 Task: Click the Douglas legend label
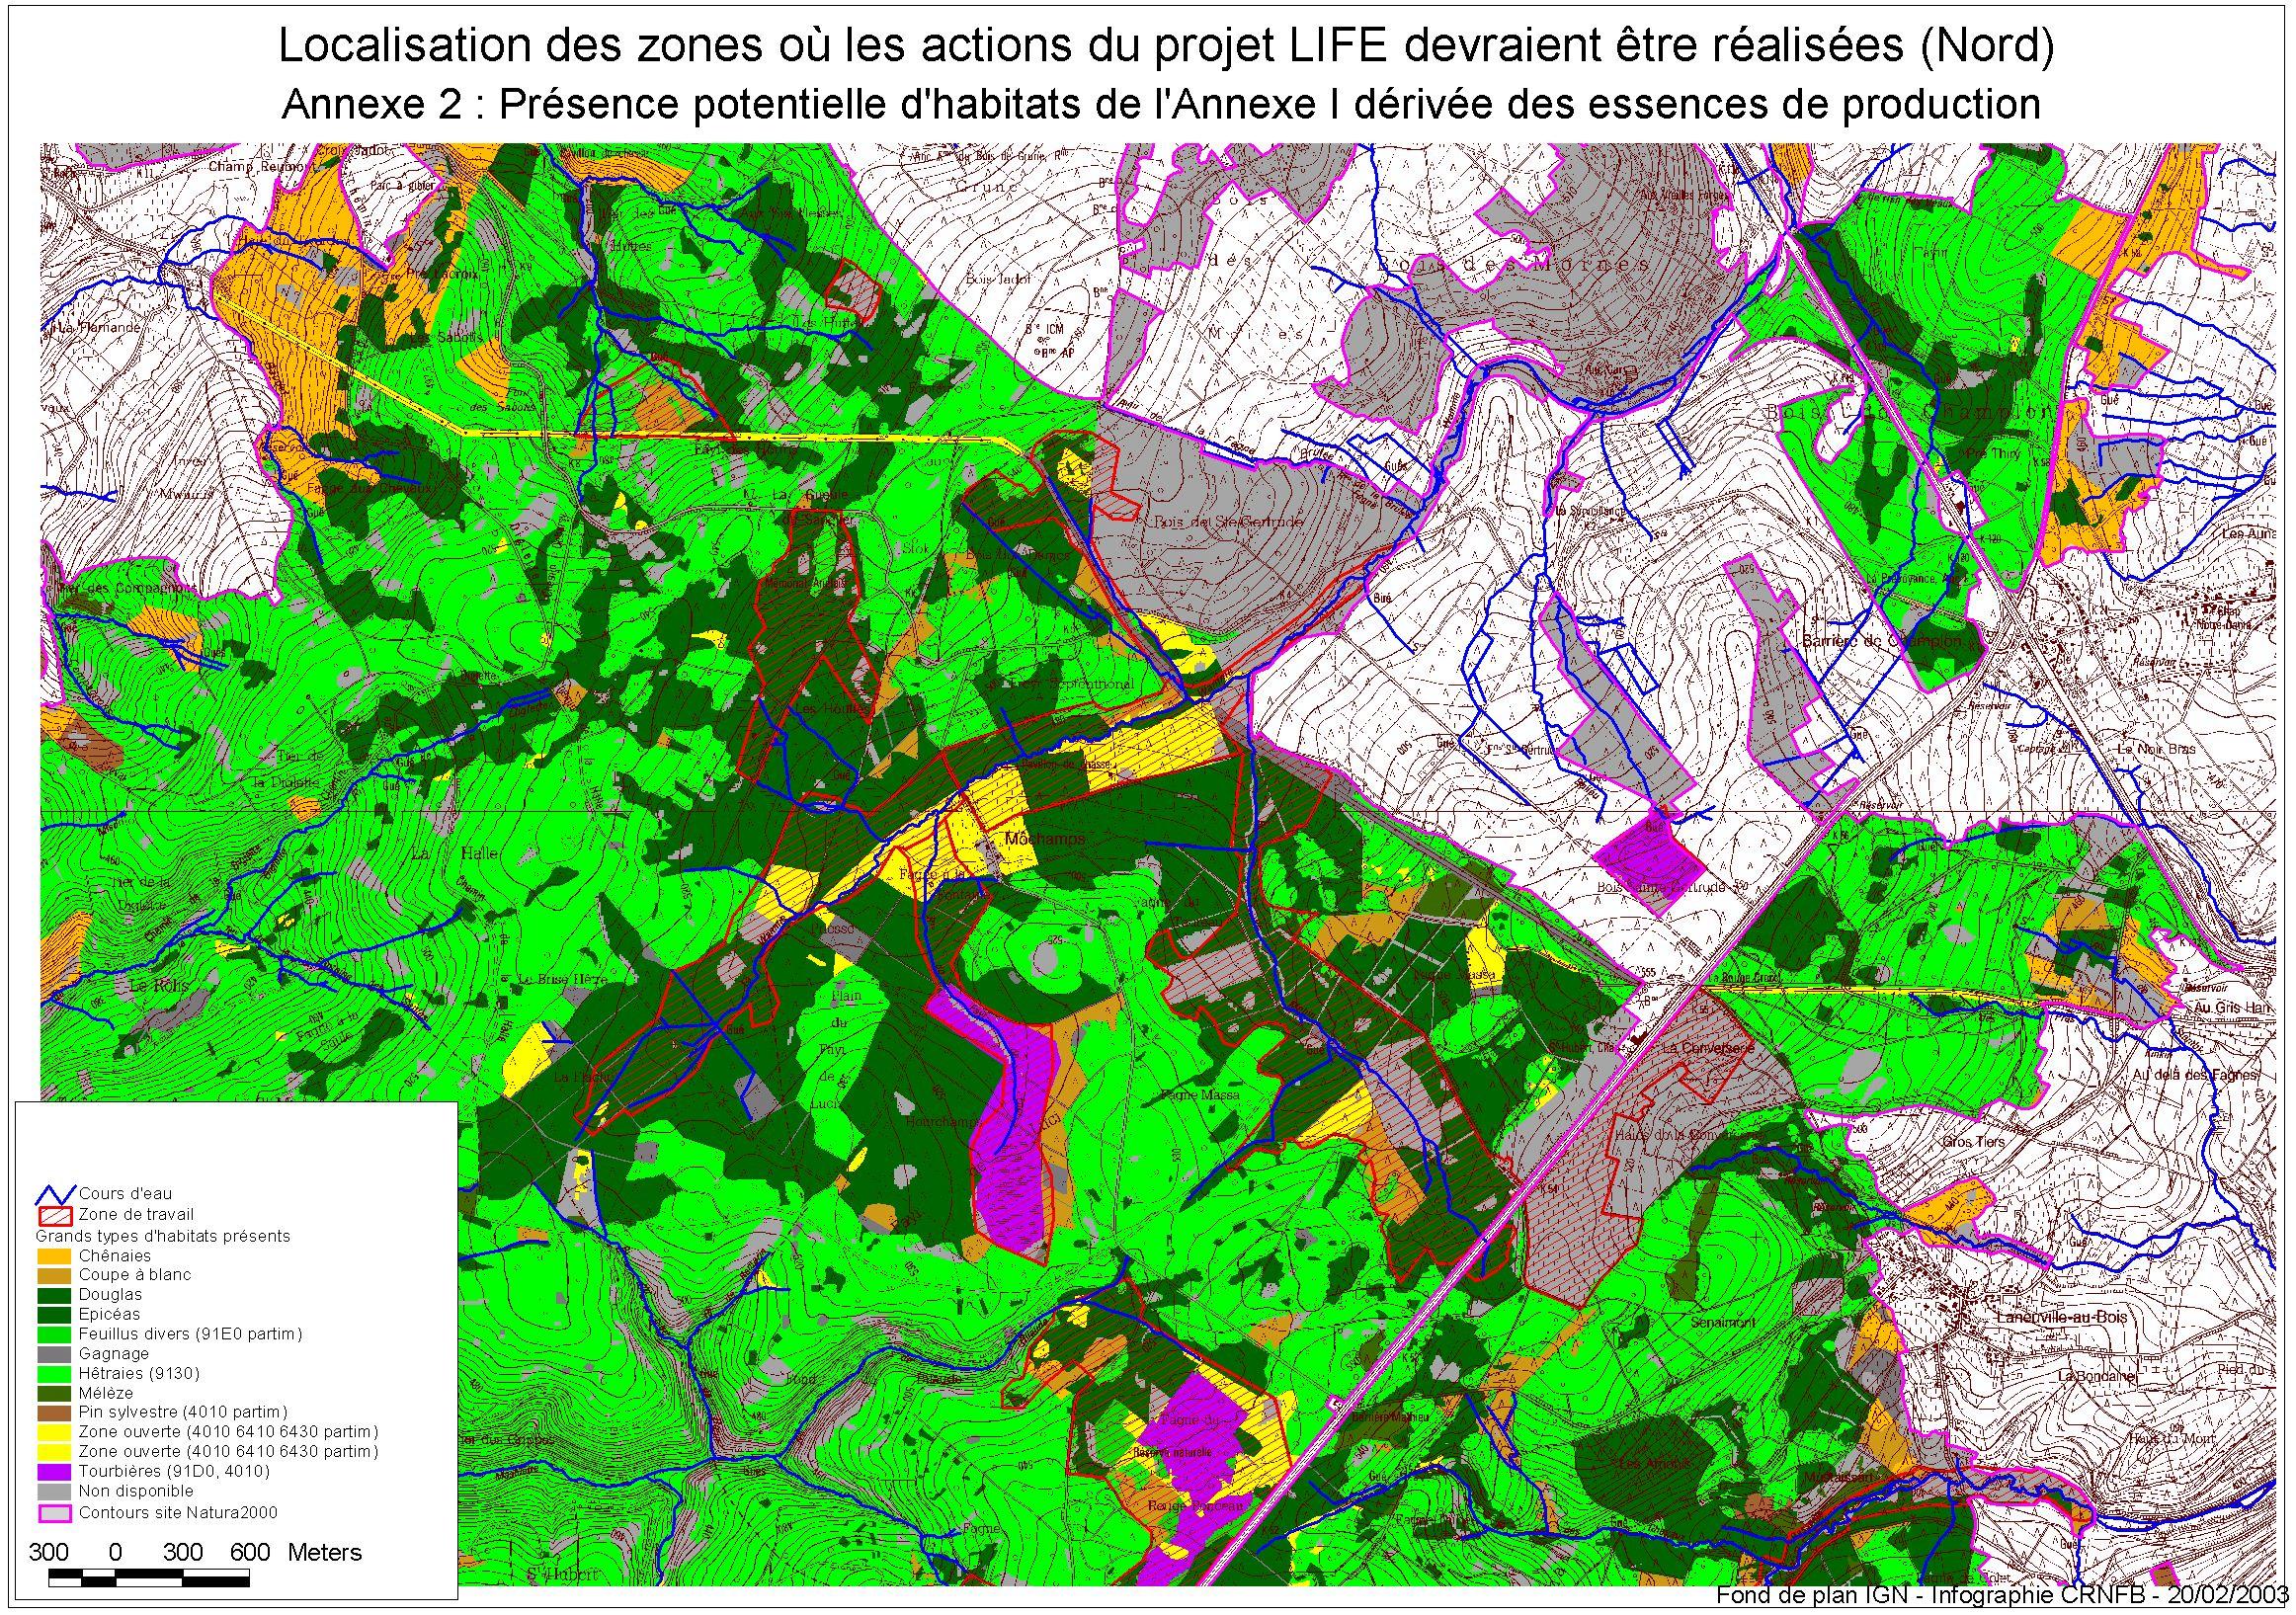pos(110,1295)
